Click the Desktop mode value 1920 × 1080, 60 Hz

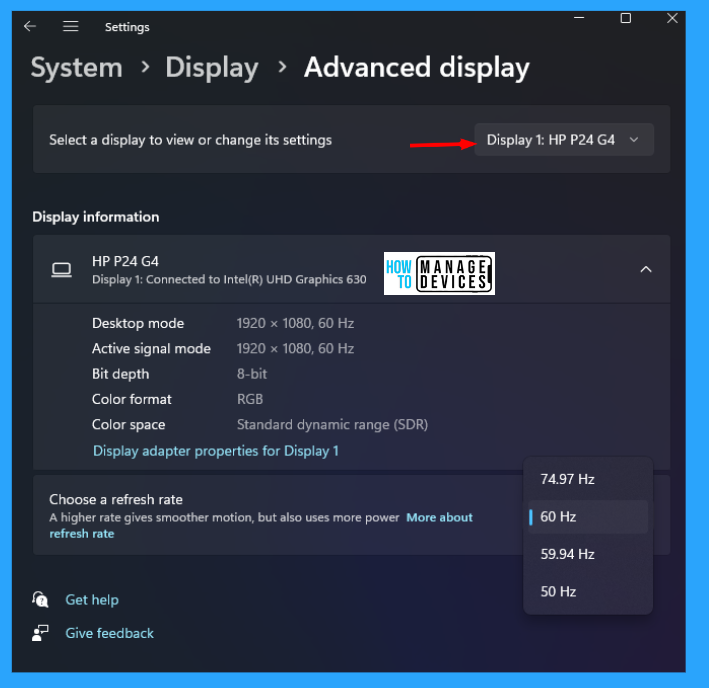tap(295, 323)
